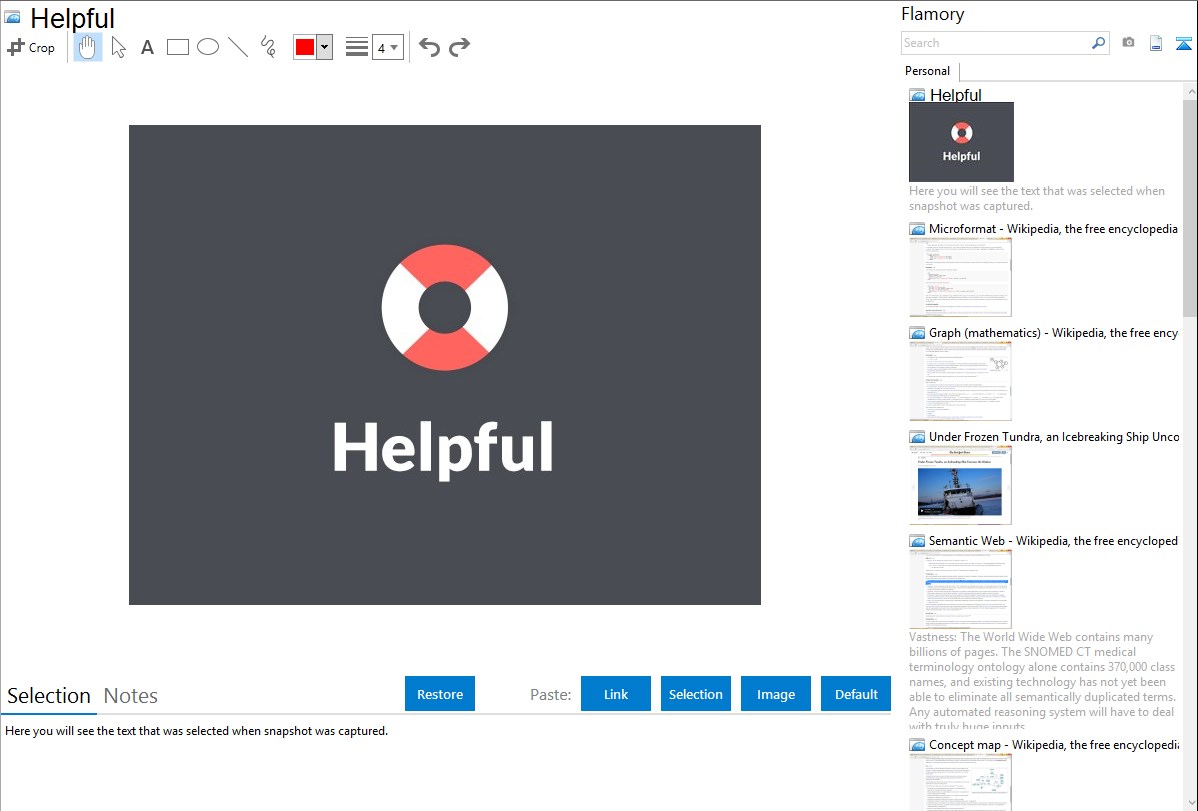Screen dimensions: 1198x811
Task: Select 'Concept map - Wikipedia' snapshot title
Action: point(1054,744)
